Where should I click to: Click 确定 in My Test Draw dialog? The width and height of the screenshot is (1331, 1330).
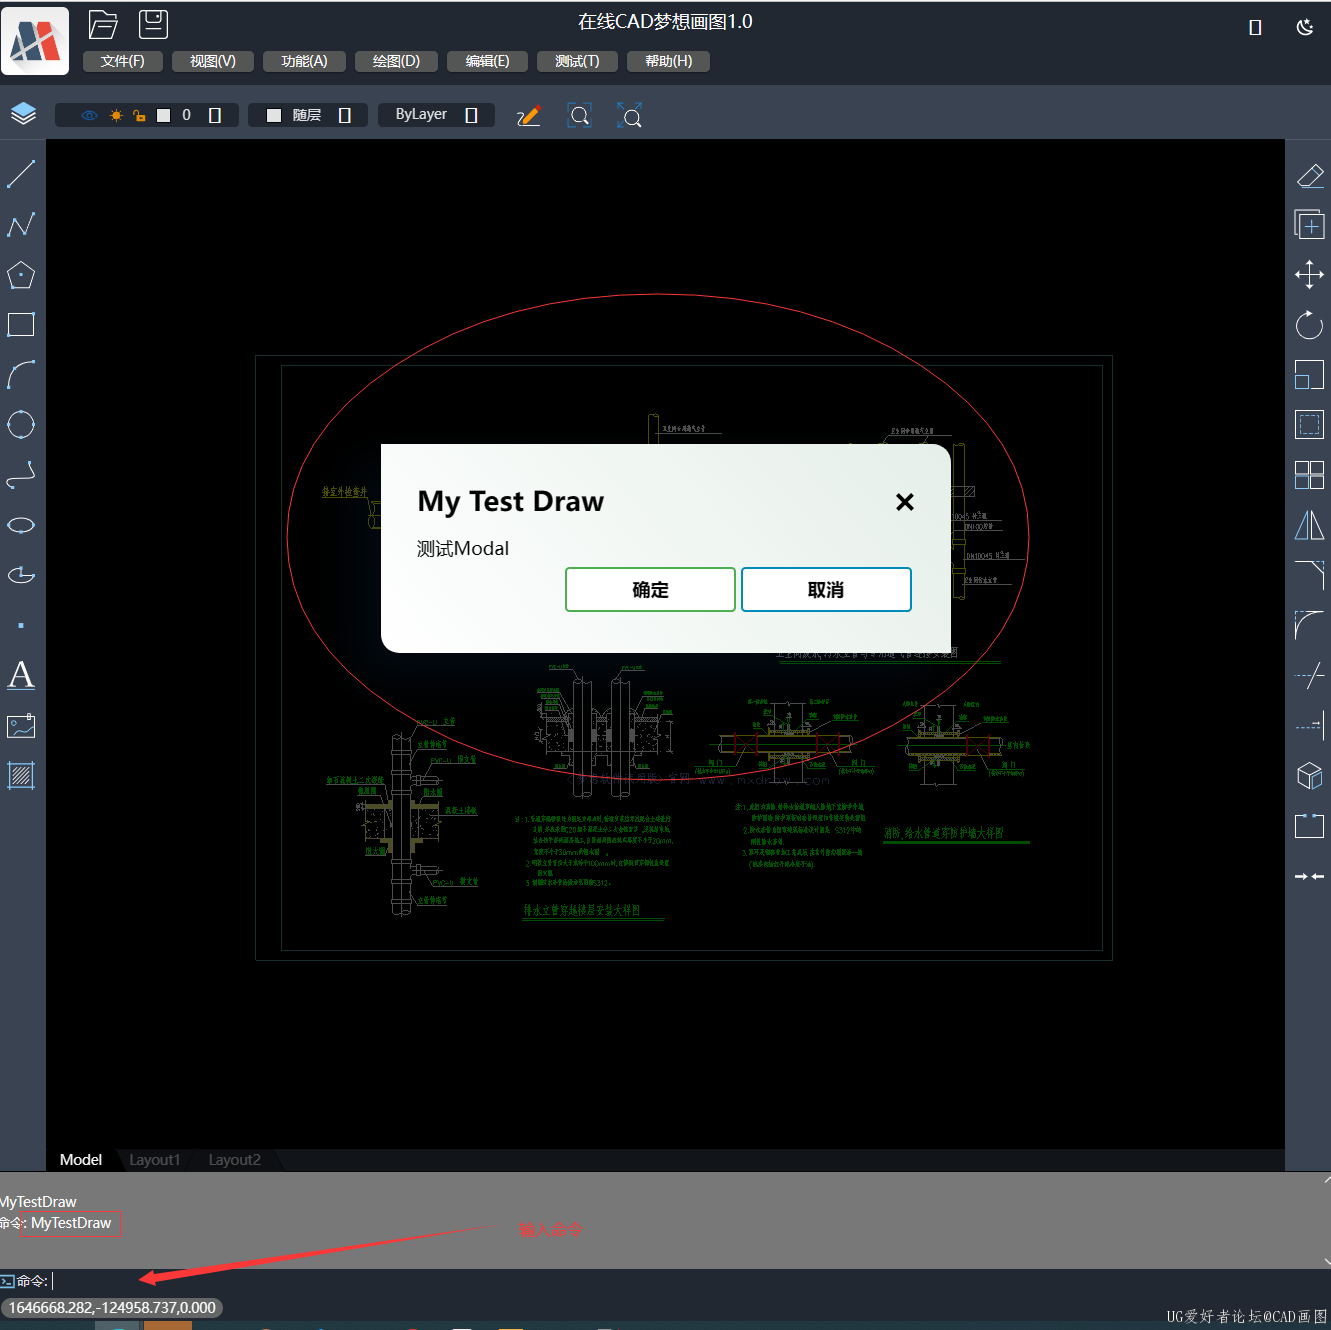point(650,590)
